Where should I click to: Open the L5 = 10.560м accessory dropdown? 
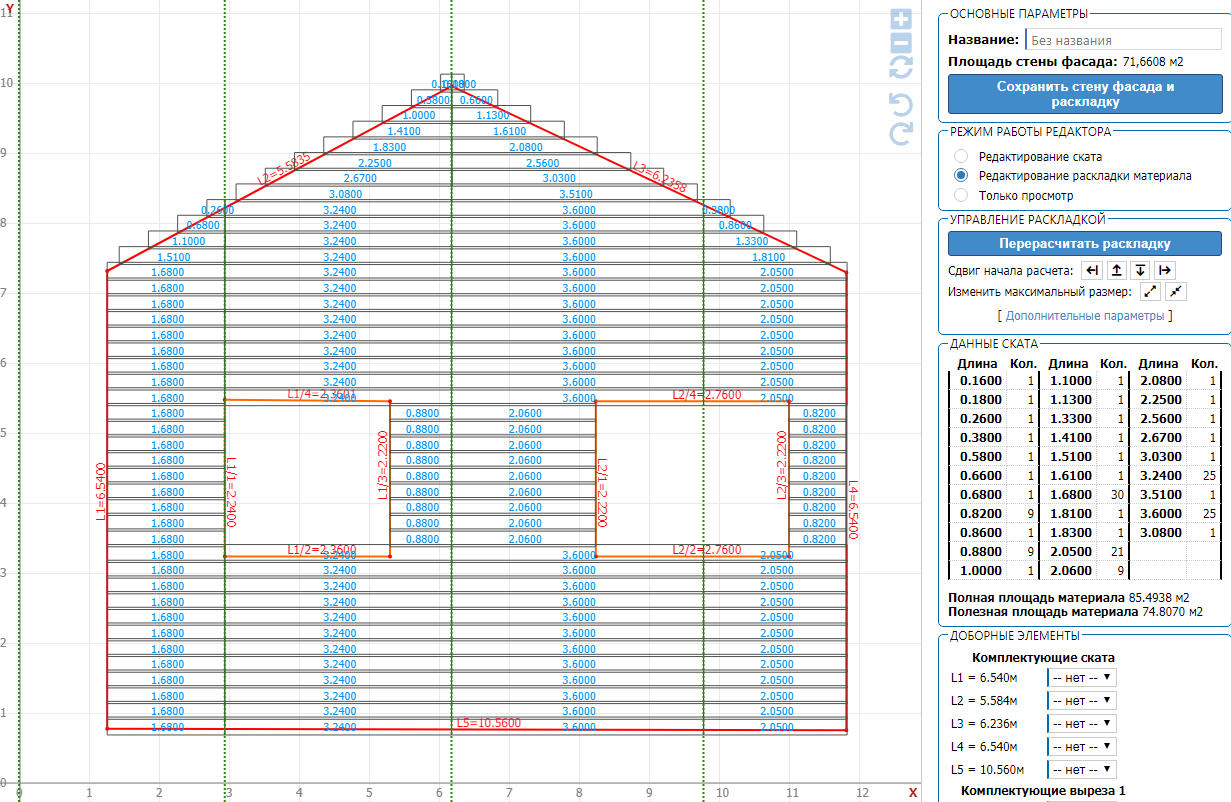1082,769
